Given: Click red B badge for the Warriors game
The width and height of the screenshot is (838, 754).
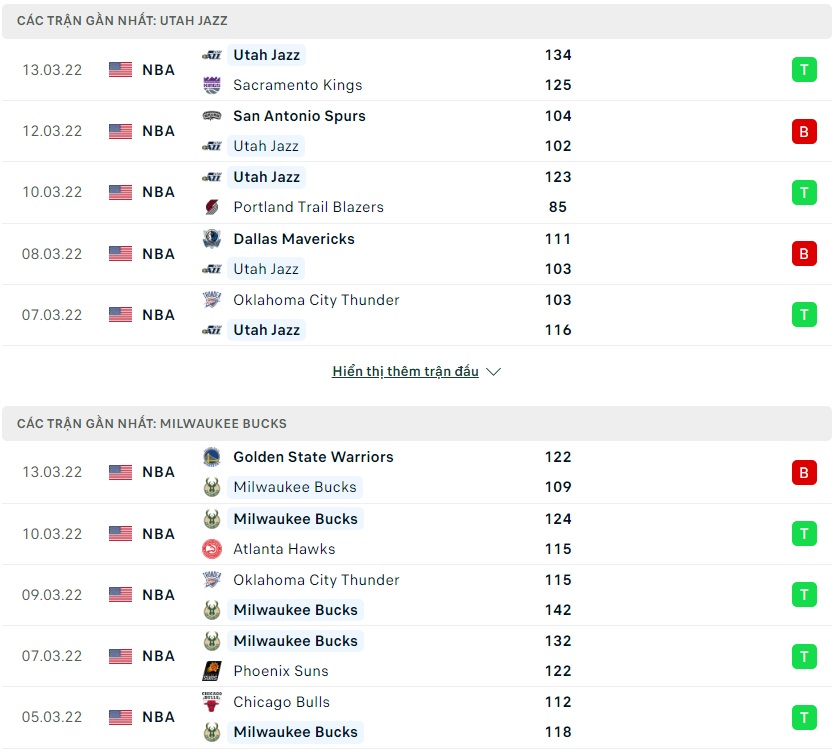Looking at the screenshot, I should pos(804,472).
